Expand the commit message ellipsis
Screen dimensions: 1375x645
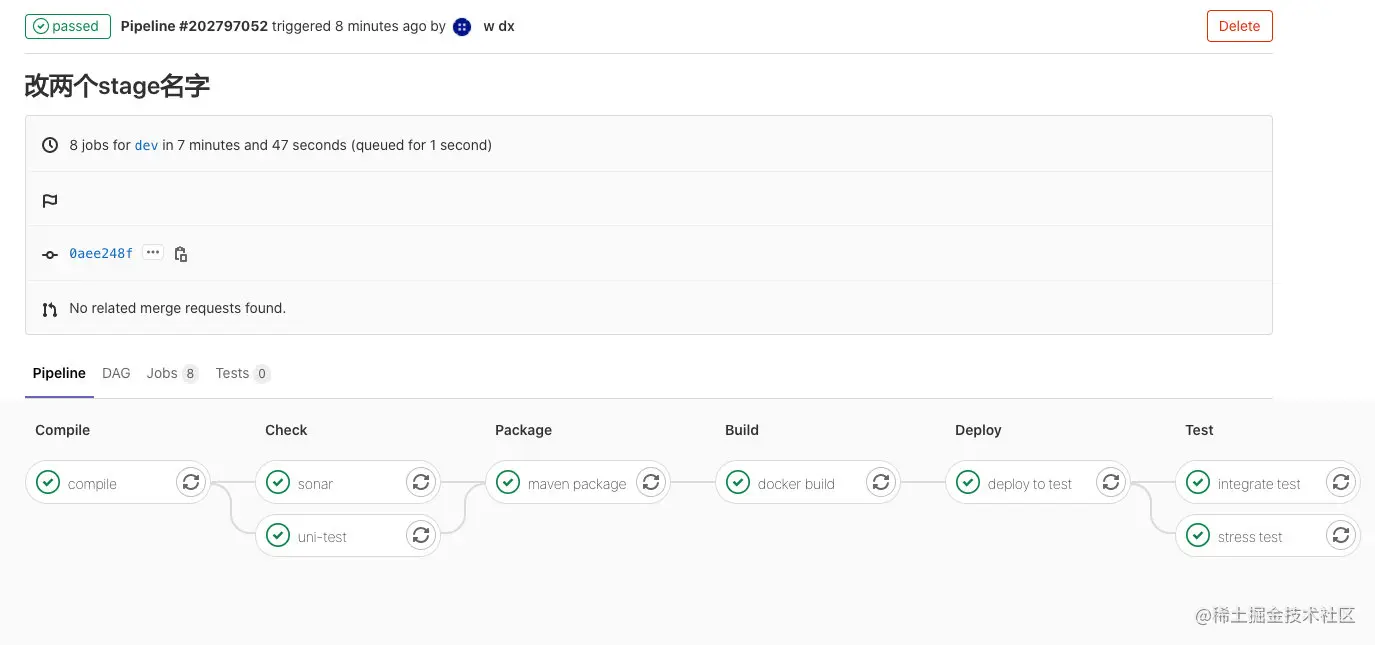[153, 253]
